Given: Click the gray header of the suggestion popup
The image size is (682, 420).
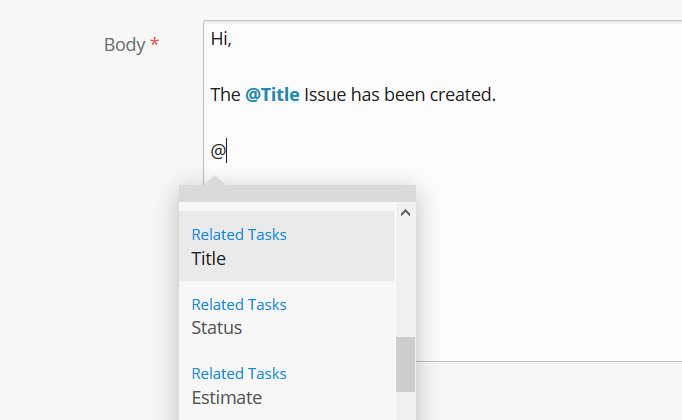Looking at the screenshot, I should click(x=297, y=194).
